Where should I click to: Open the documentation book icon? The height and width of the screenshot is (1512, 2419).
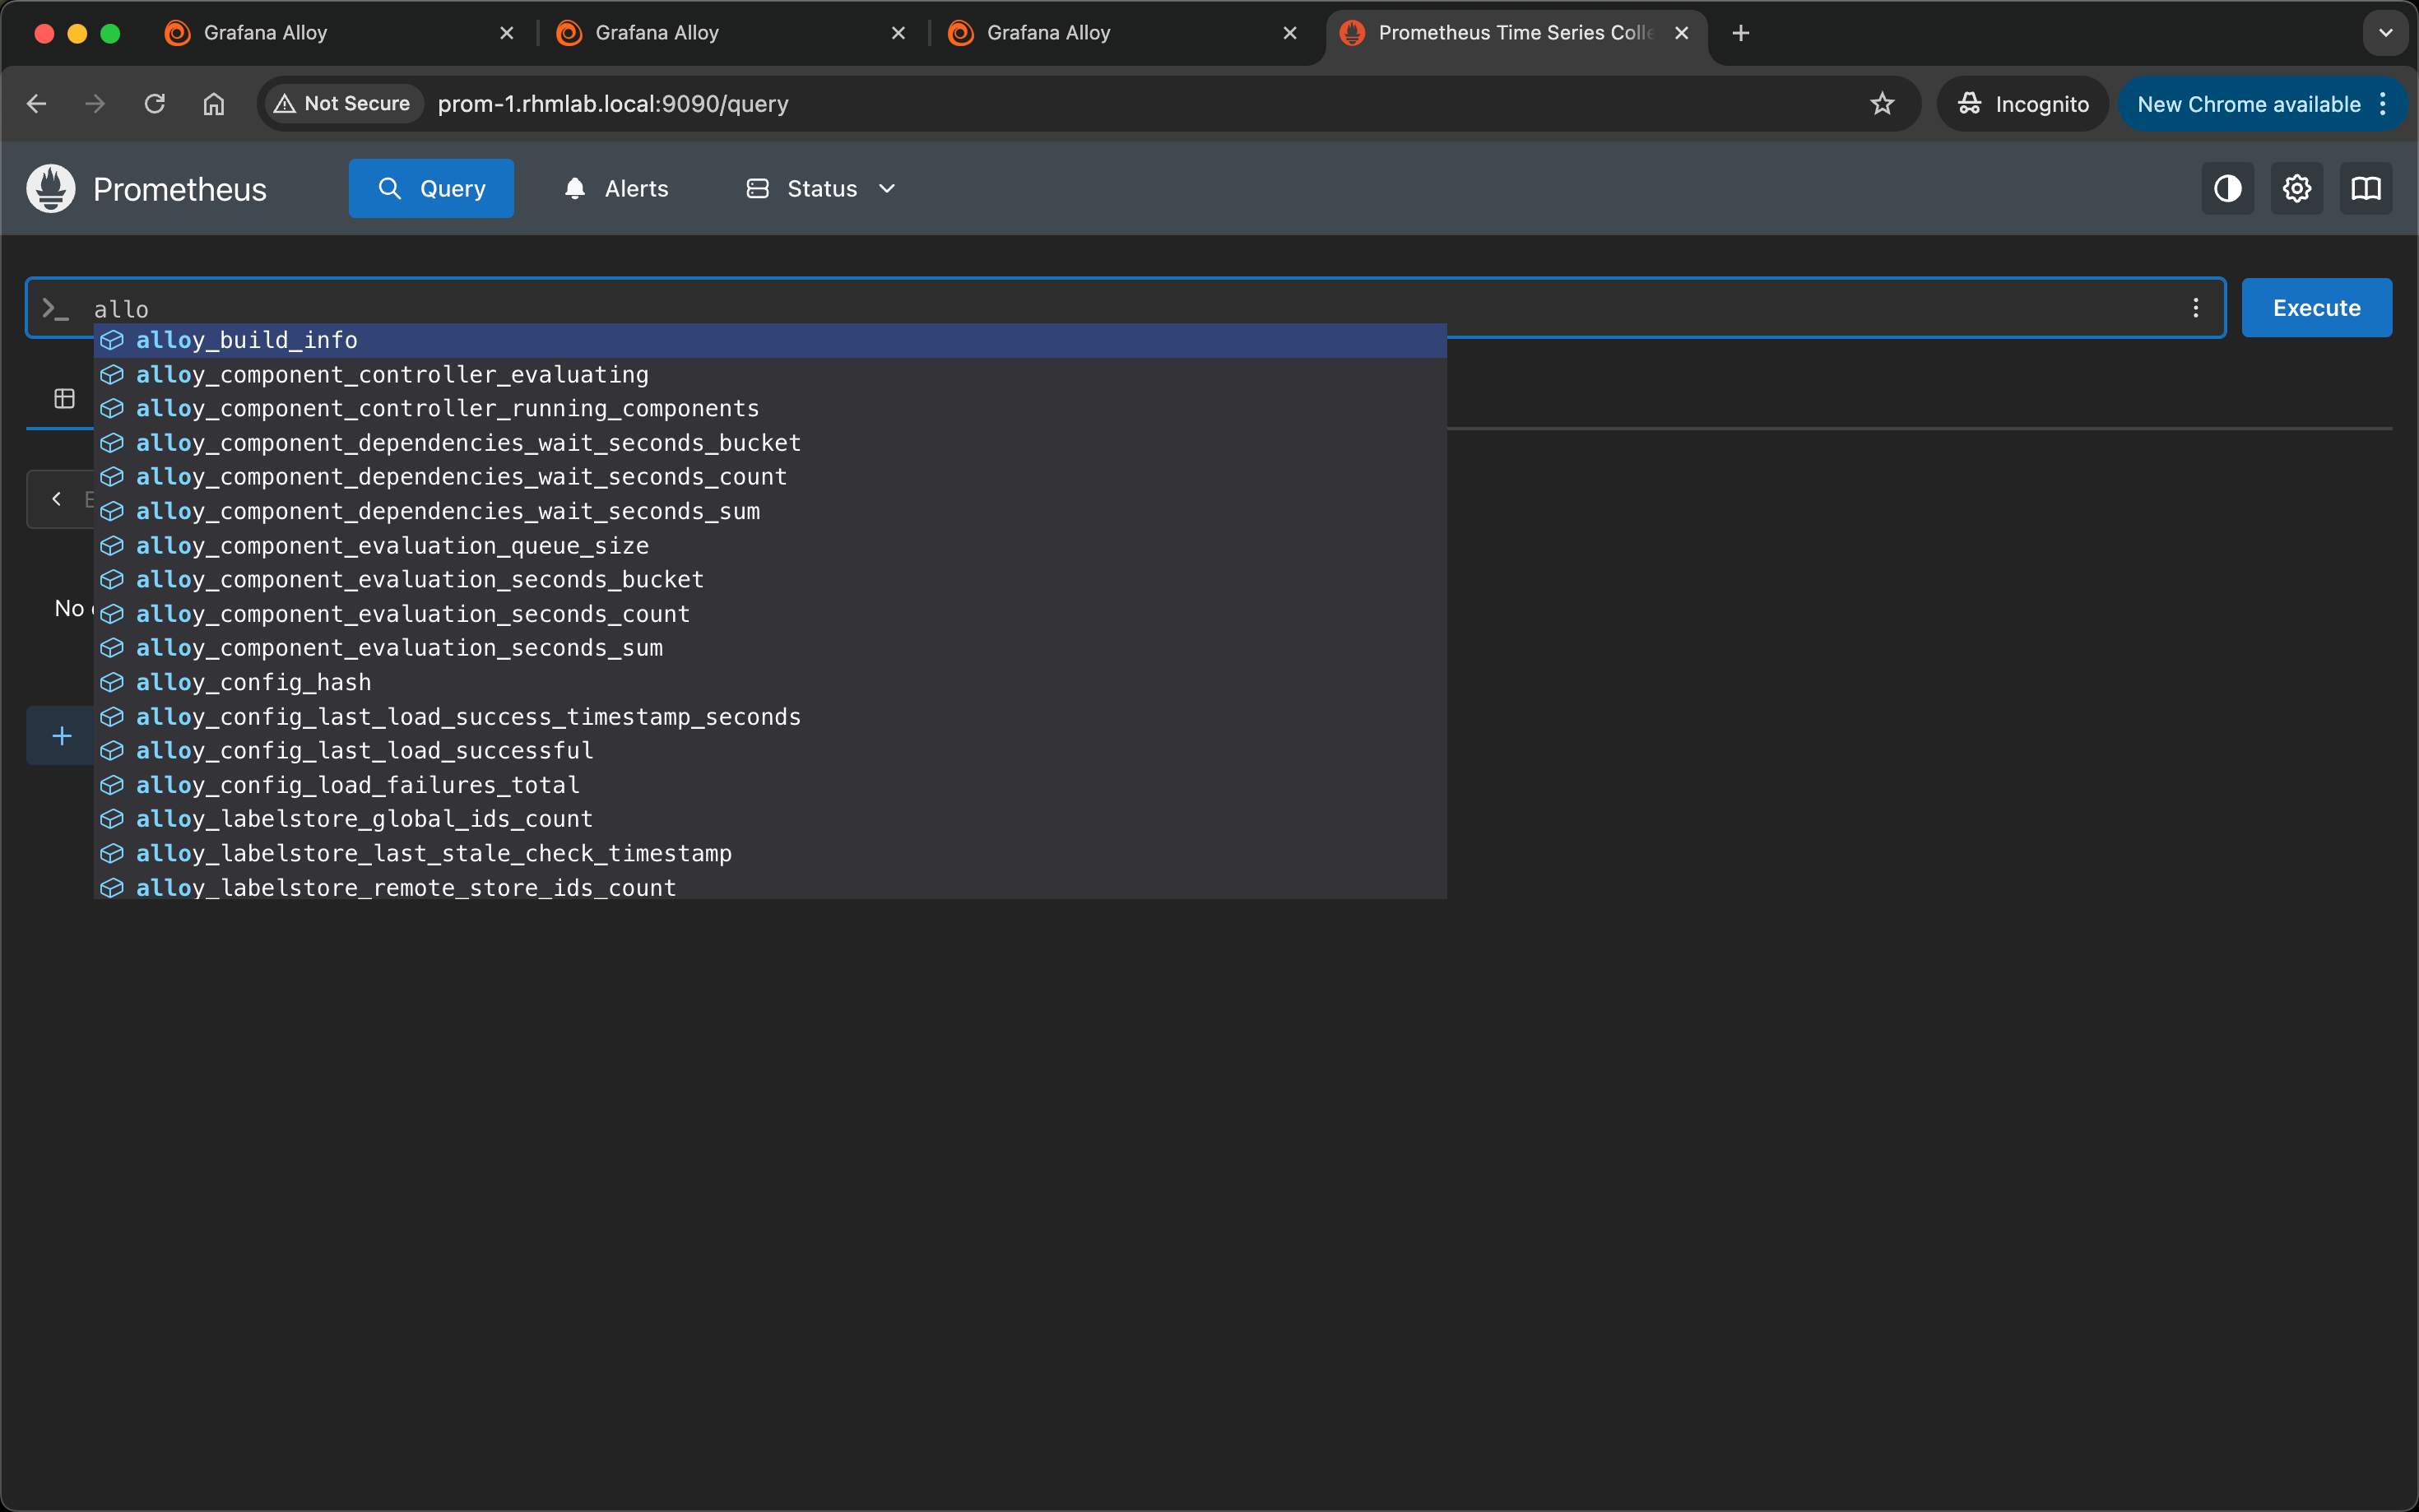coord(2365,188)
